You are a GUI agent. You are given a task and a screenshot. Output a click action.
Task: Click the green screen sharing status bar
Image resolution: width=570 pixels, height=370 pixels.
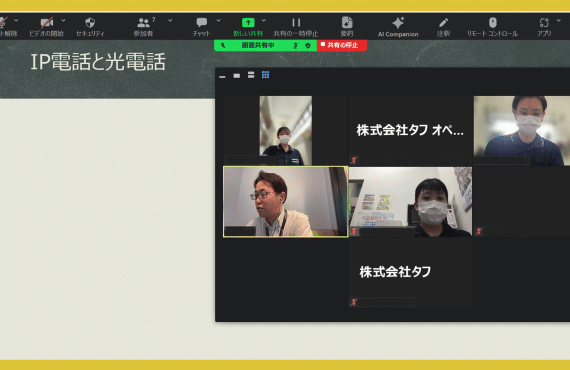[265, 45]
